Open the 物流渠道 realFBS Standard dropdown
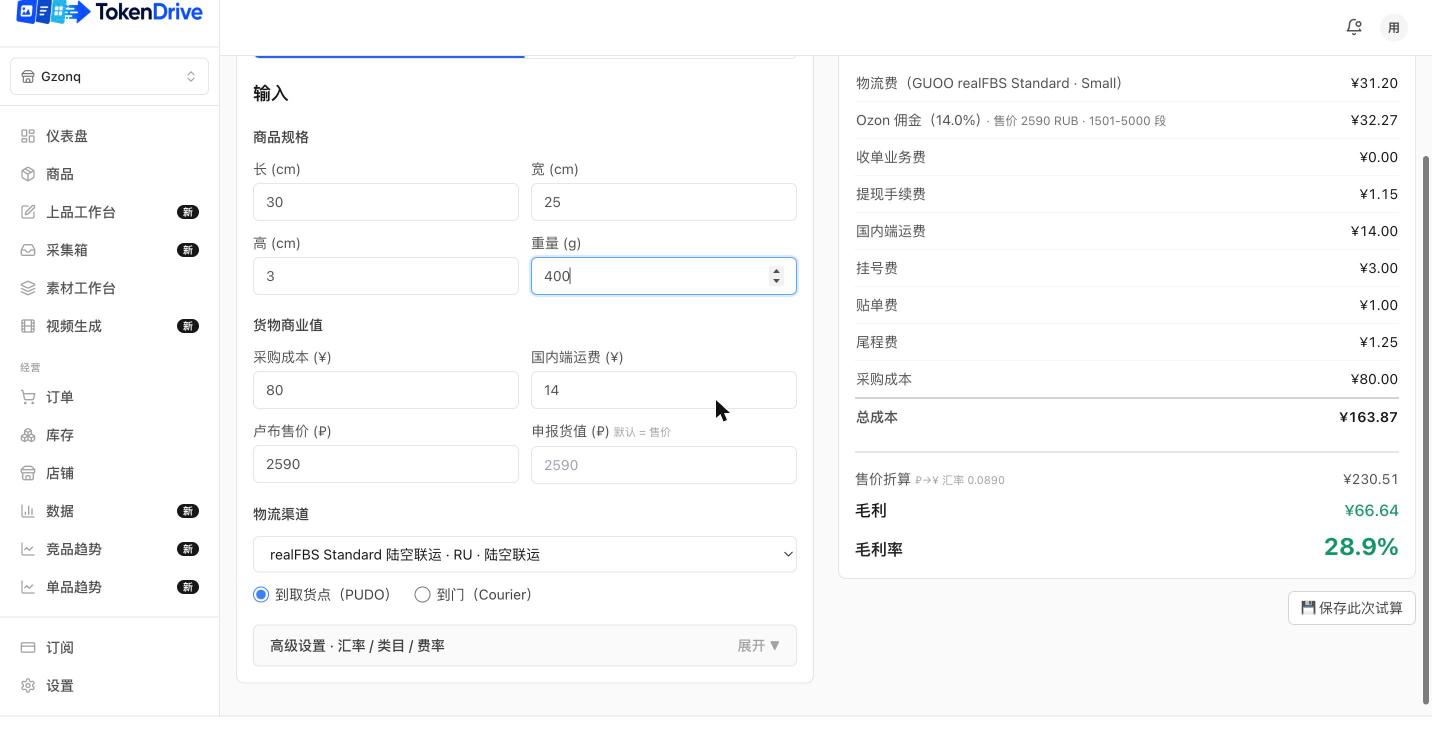 coord(525,554)
